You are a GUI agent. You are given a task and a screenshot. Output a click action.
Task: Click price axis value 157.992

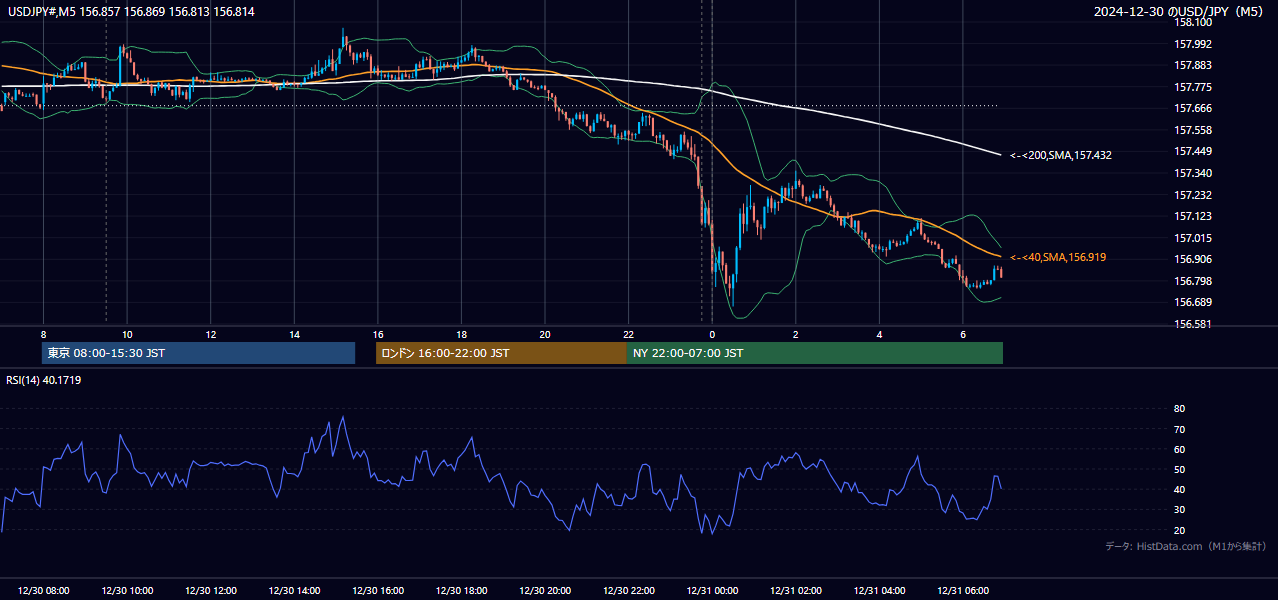(1193, 44)
